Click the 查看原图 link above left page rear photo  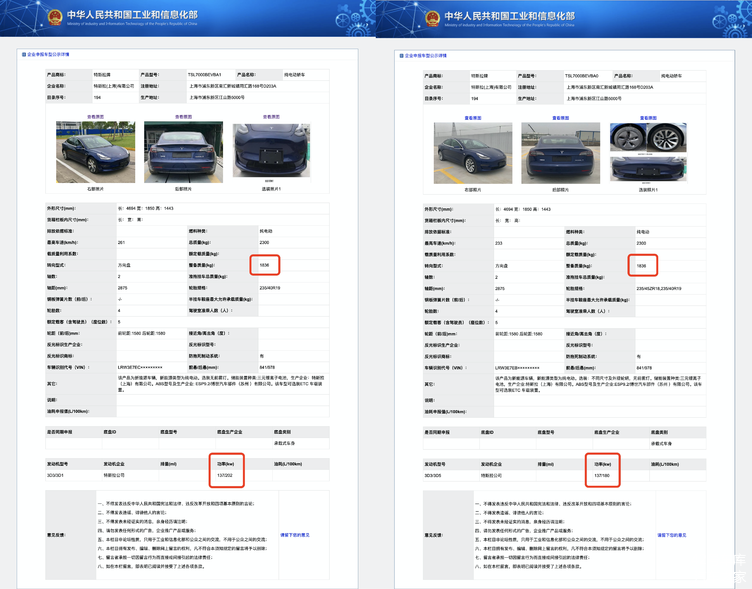pyautogui.click(x=183, y=117)
